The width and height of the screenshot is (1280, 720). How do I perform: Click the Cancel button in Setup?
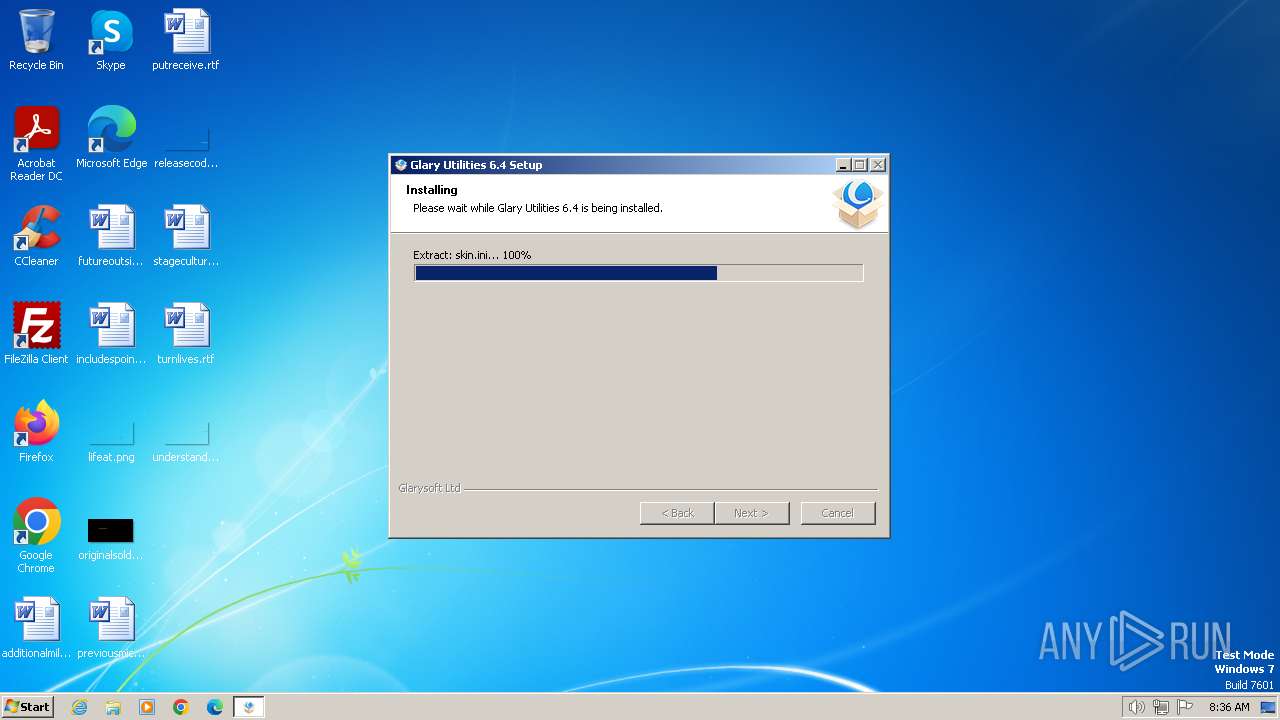[838, 513]
